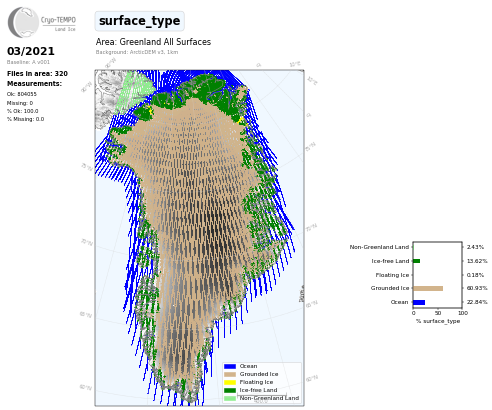Click the 22.84% Ocean value label
The width and height of the screenshot is (492, 410).
click(477, 302)
